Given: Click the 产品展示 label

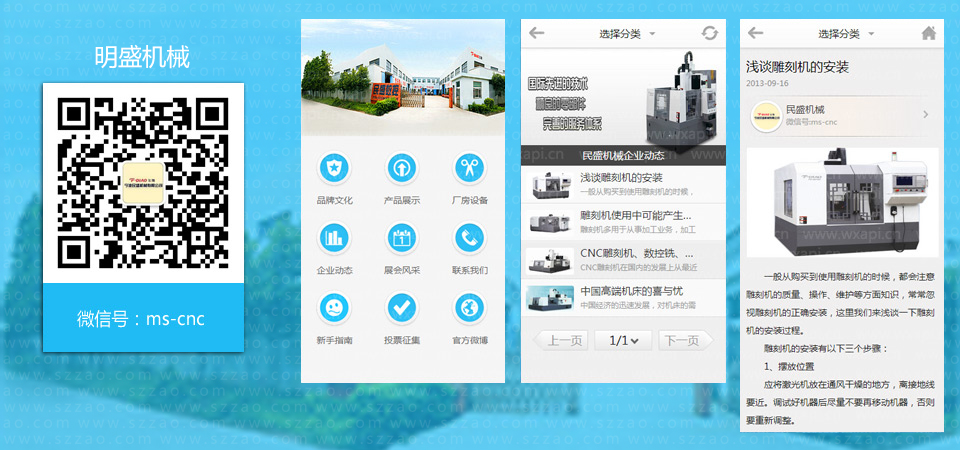Looking at the screenshot, I should pos(402,200).
